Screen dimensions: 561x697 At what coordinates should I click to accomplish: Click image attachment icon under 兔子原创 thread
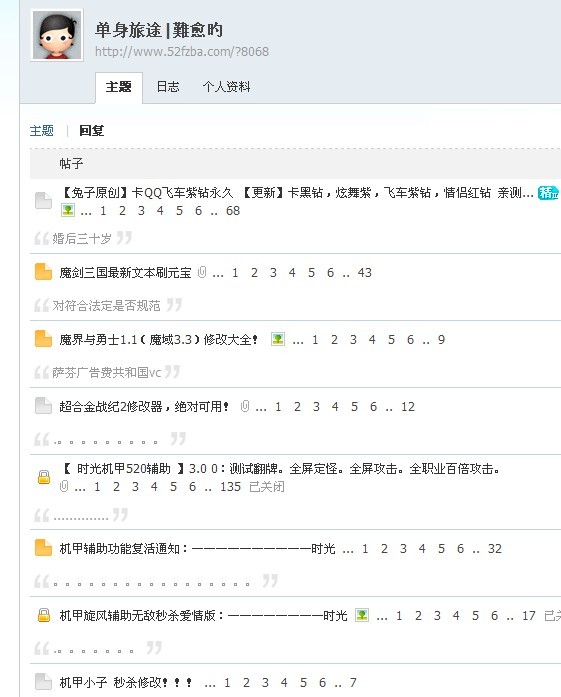coord(68,210)
